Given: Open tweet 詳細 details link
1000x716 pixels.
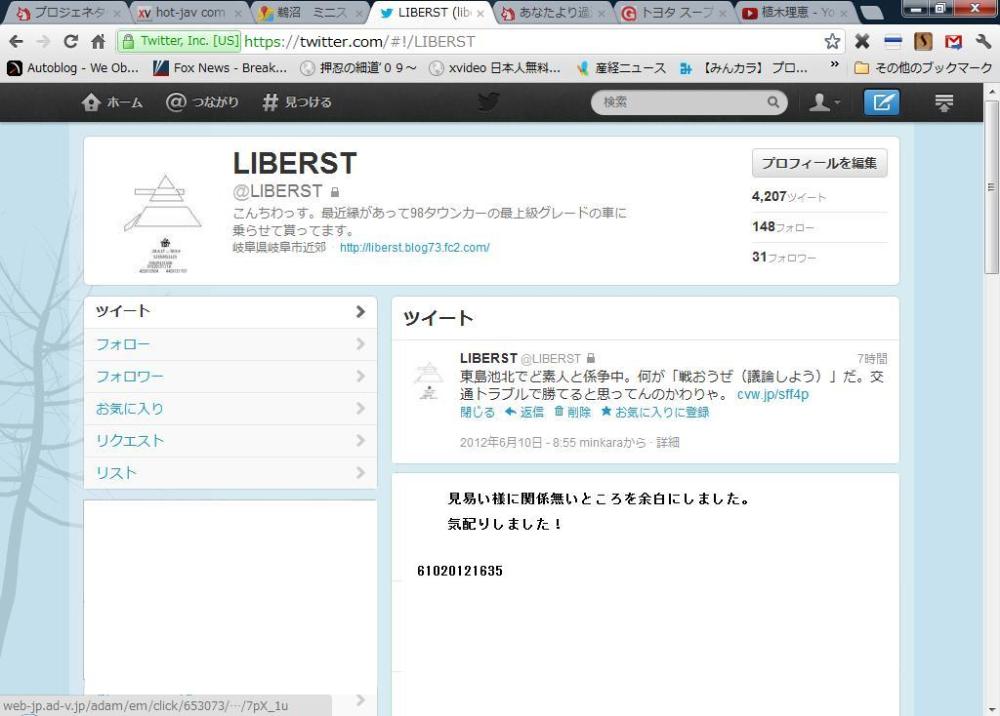Looking at the screenshot, I should tap(667, 442).
